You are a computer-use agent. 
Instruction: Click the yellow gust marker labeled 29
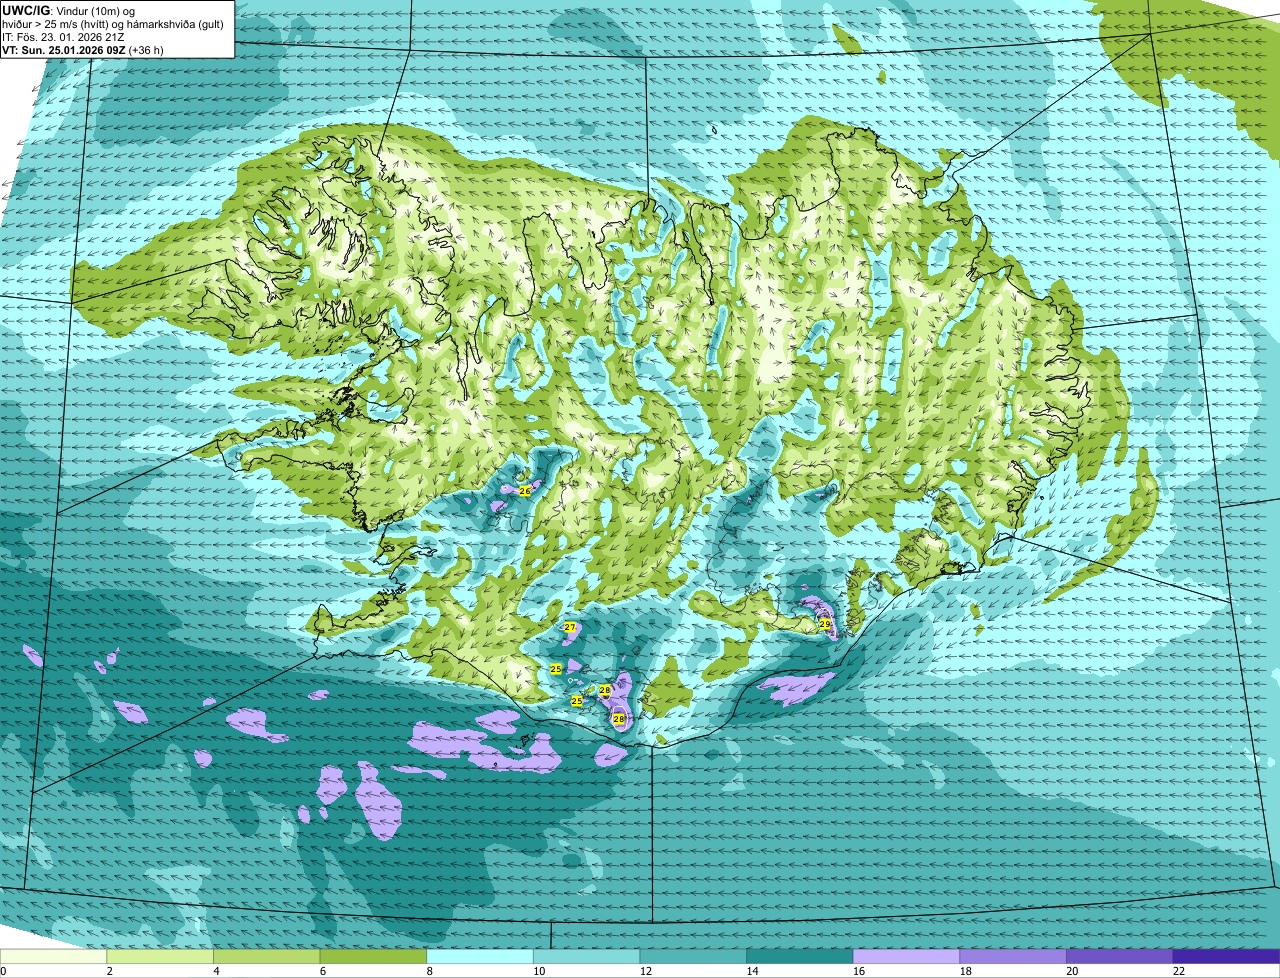click(825, 624)
